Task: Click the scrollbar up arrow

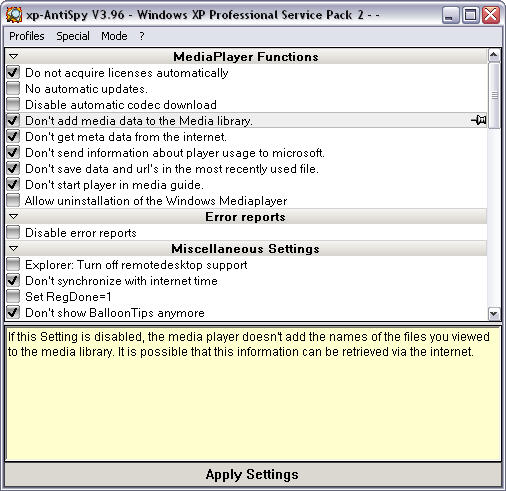Action: point(494,55)
